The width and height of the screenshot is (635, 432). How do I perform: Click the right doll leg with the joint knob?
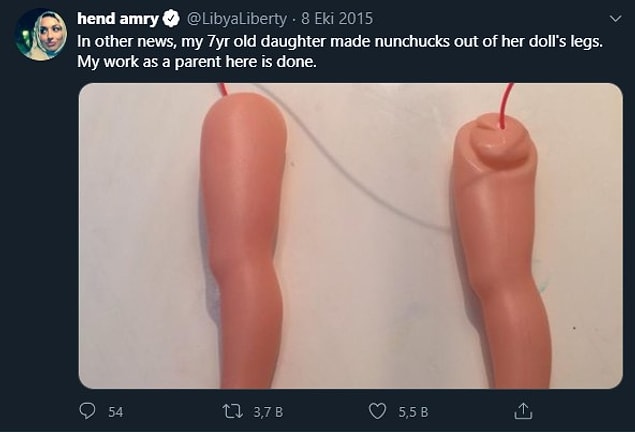[499, 251]
